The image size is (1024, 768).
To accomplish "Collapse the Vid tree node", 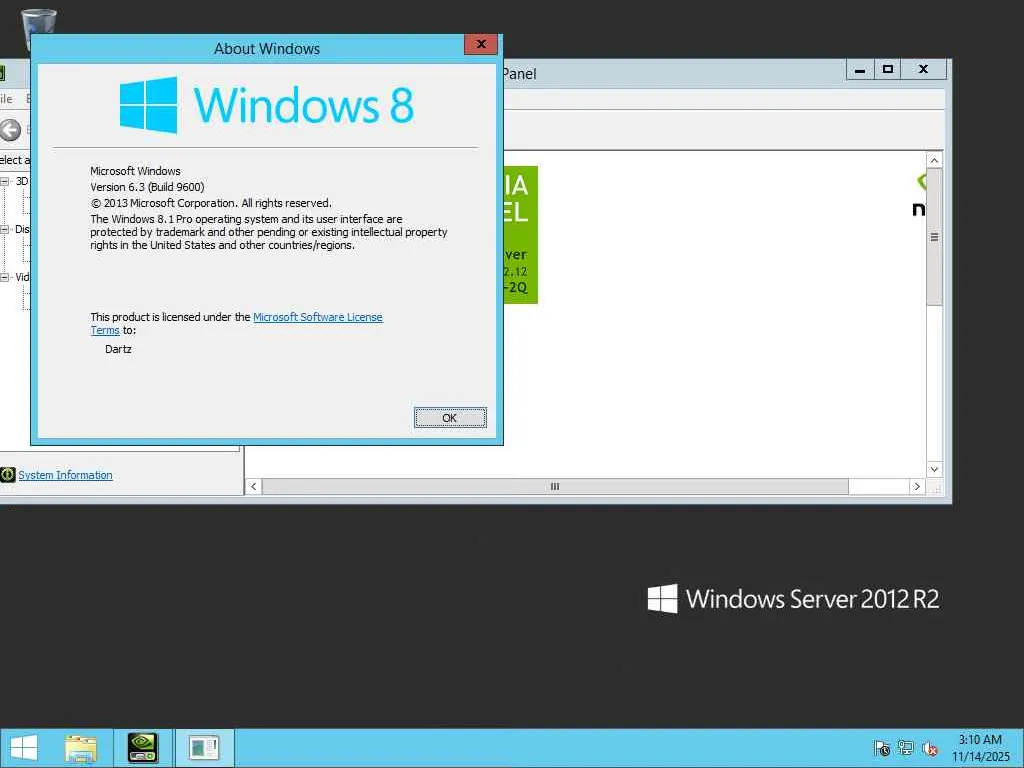I will point(5,277).
